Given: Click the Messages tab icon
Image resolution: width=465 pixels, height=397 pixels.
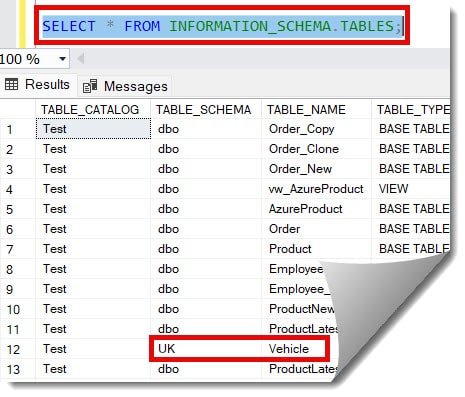Looking at the screenshot, I should point(90,86).
